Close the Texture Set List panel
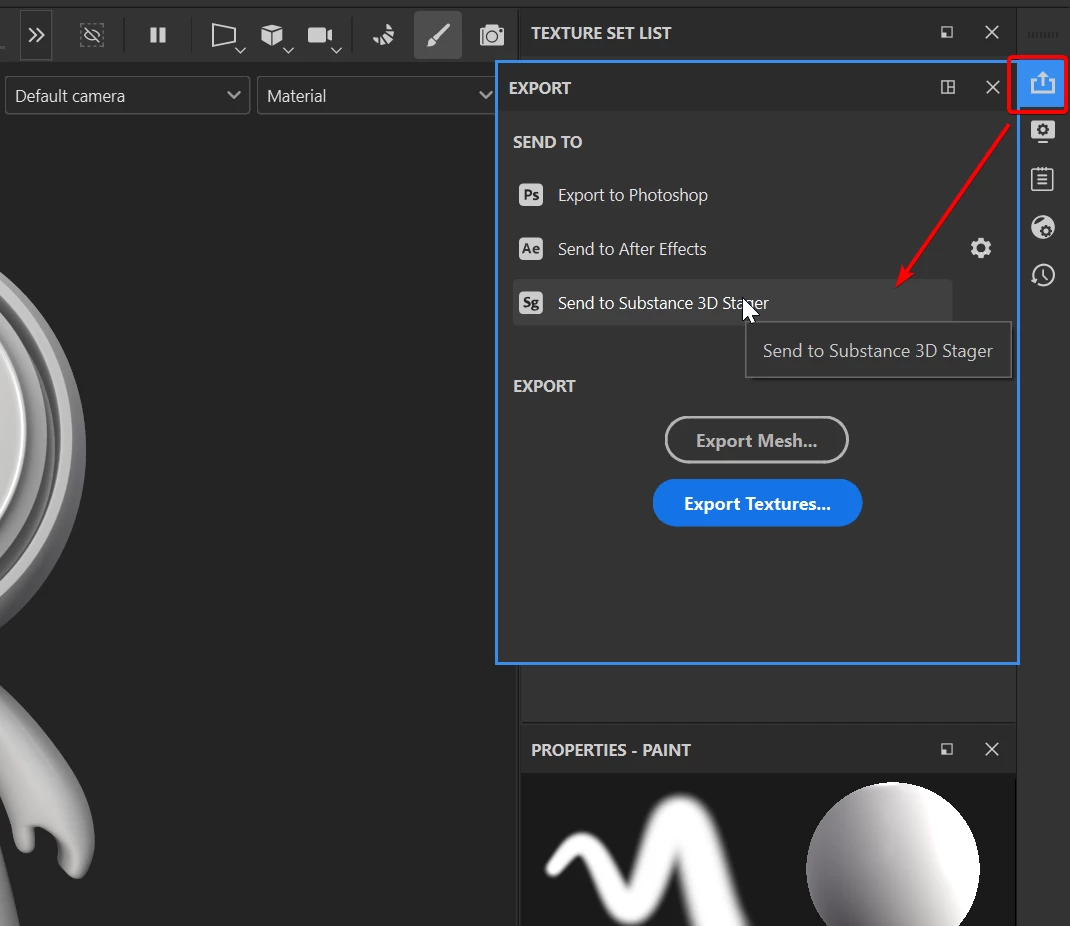Image resolution: width=1070 pixels, height=926 pixels. pyautogui.click(x=992, y=32)
